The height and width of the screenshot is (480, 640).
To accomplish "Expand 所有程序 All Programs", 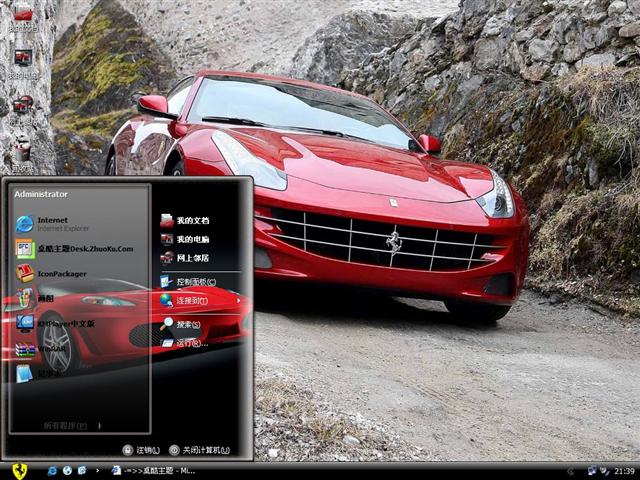I will tap(71, 425).
